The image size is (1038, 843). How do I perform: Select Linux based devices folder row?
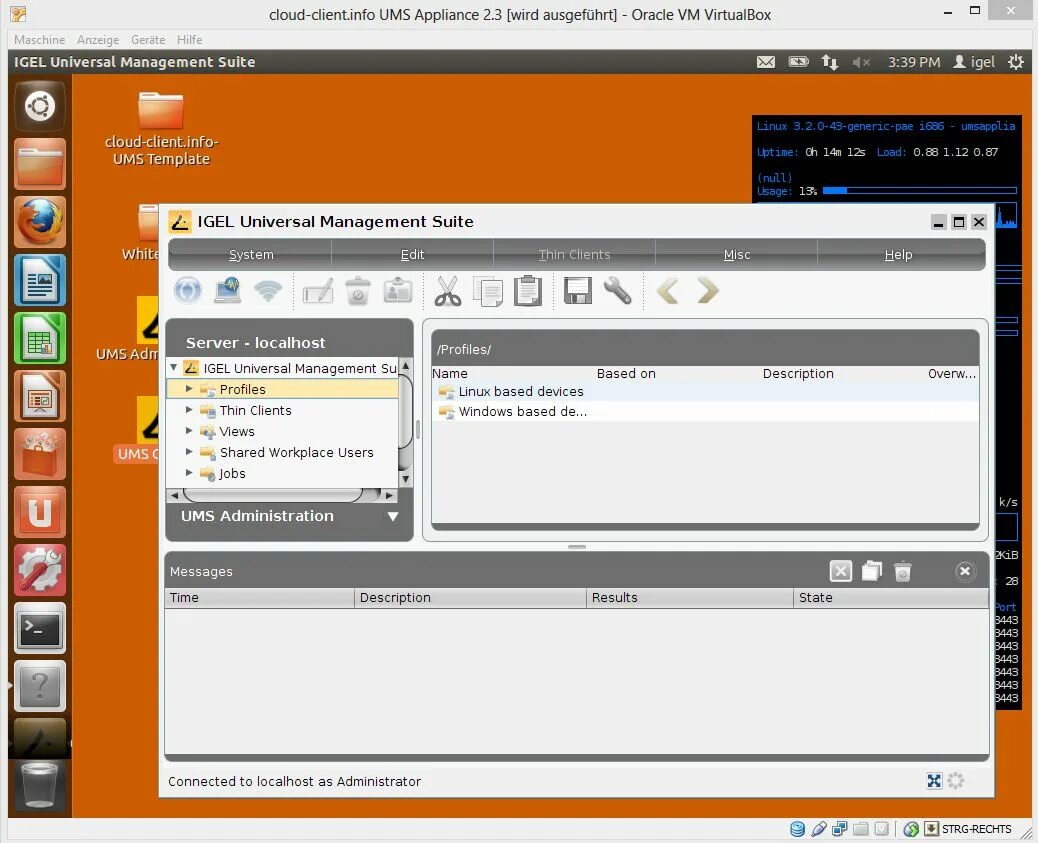point(705,391)
